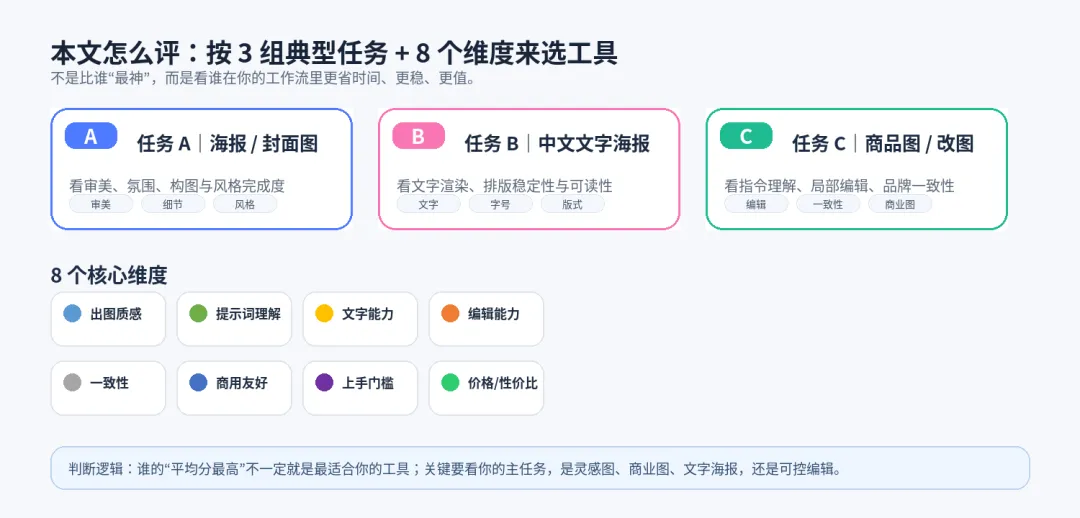This screenshot has width=1080, height=518.
Task: Click the 版式 tag pill
Action: click(572, 204)
